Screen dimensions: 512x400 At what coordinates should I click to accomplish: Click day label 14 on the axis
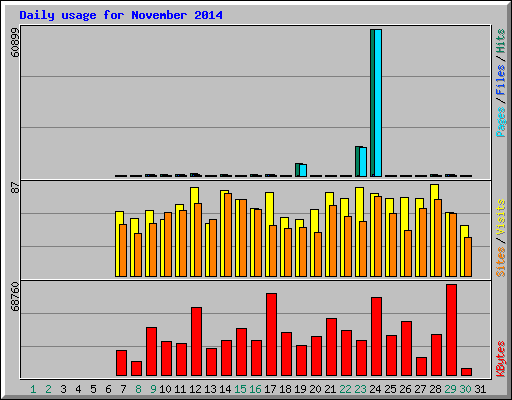coord(225,389)
